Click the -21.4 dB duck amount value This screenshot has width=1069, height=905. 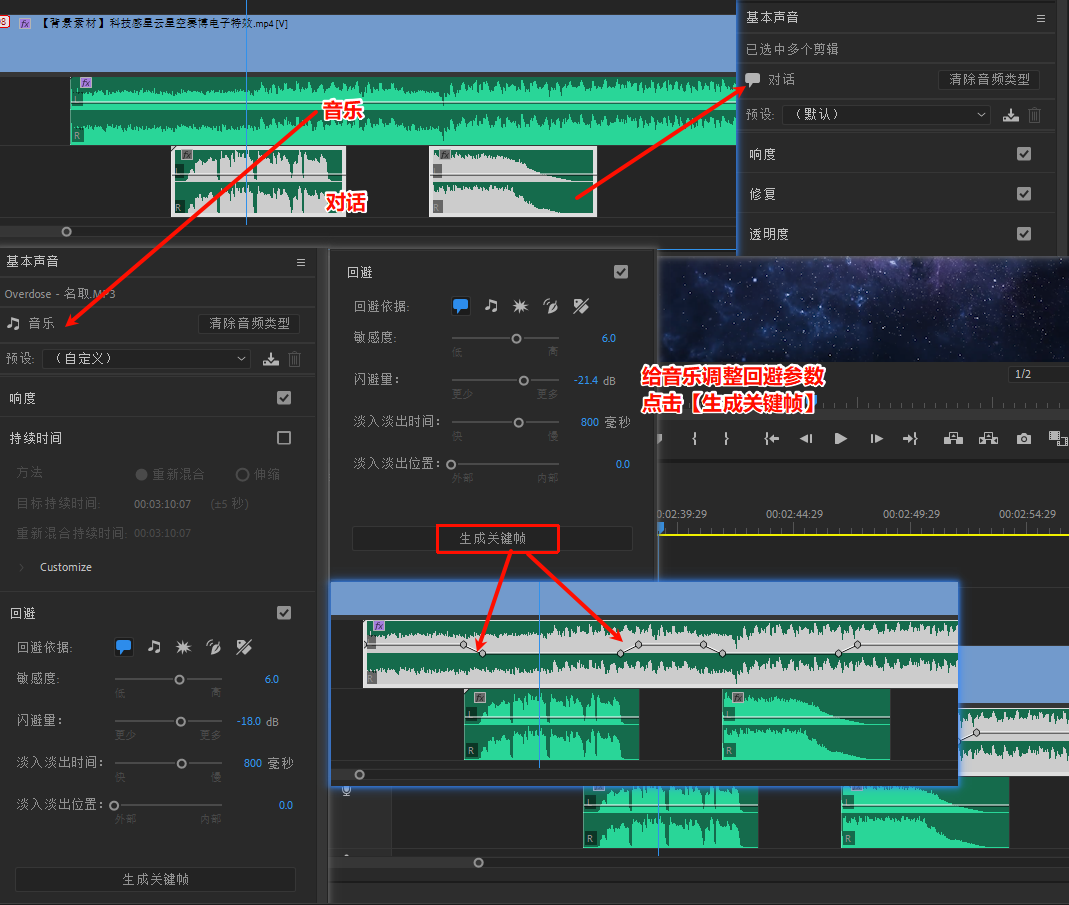(x=586, y=381)
